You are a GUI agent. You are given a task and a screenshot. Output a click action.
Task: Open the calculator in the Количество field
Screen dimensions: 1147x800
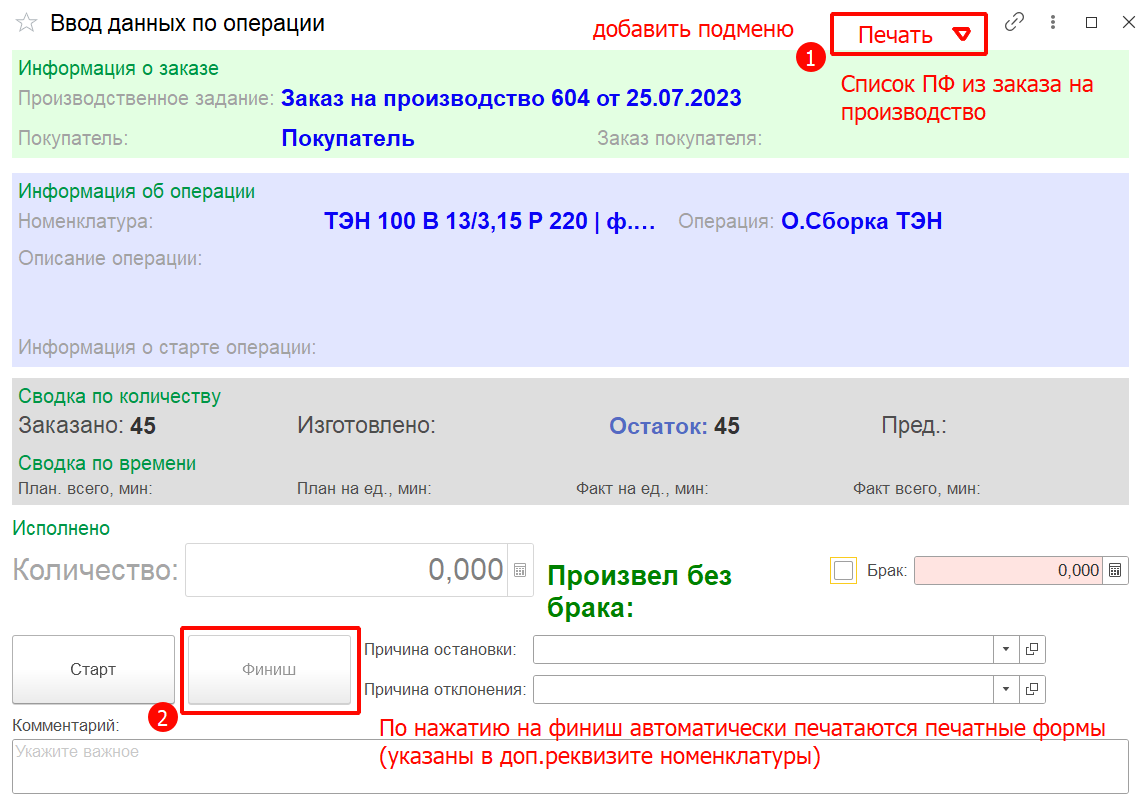pyautogui.click(x=520, y=570)
